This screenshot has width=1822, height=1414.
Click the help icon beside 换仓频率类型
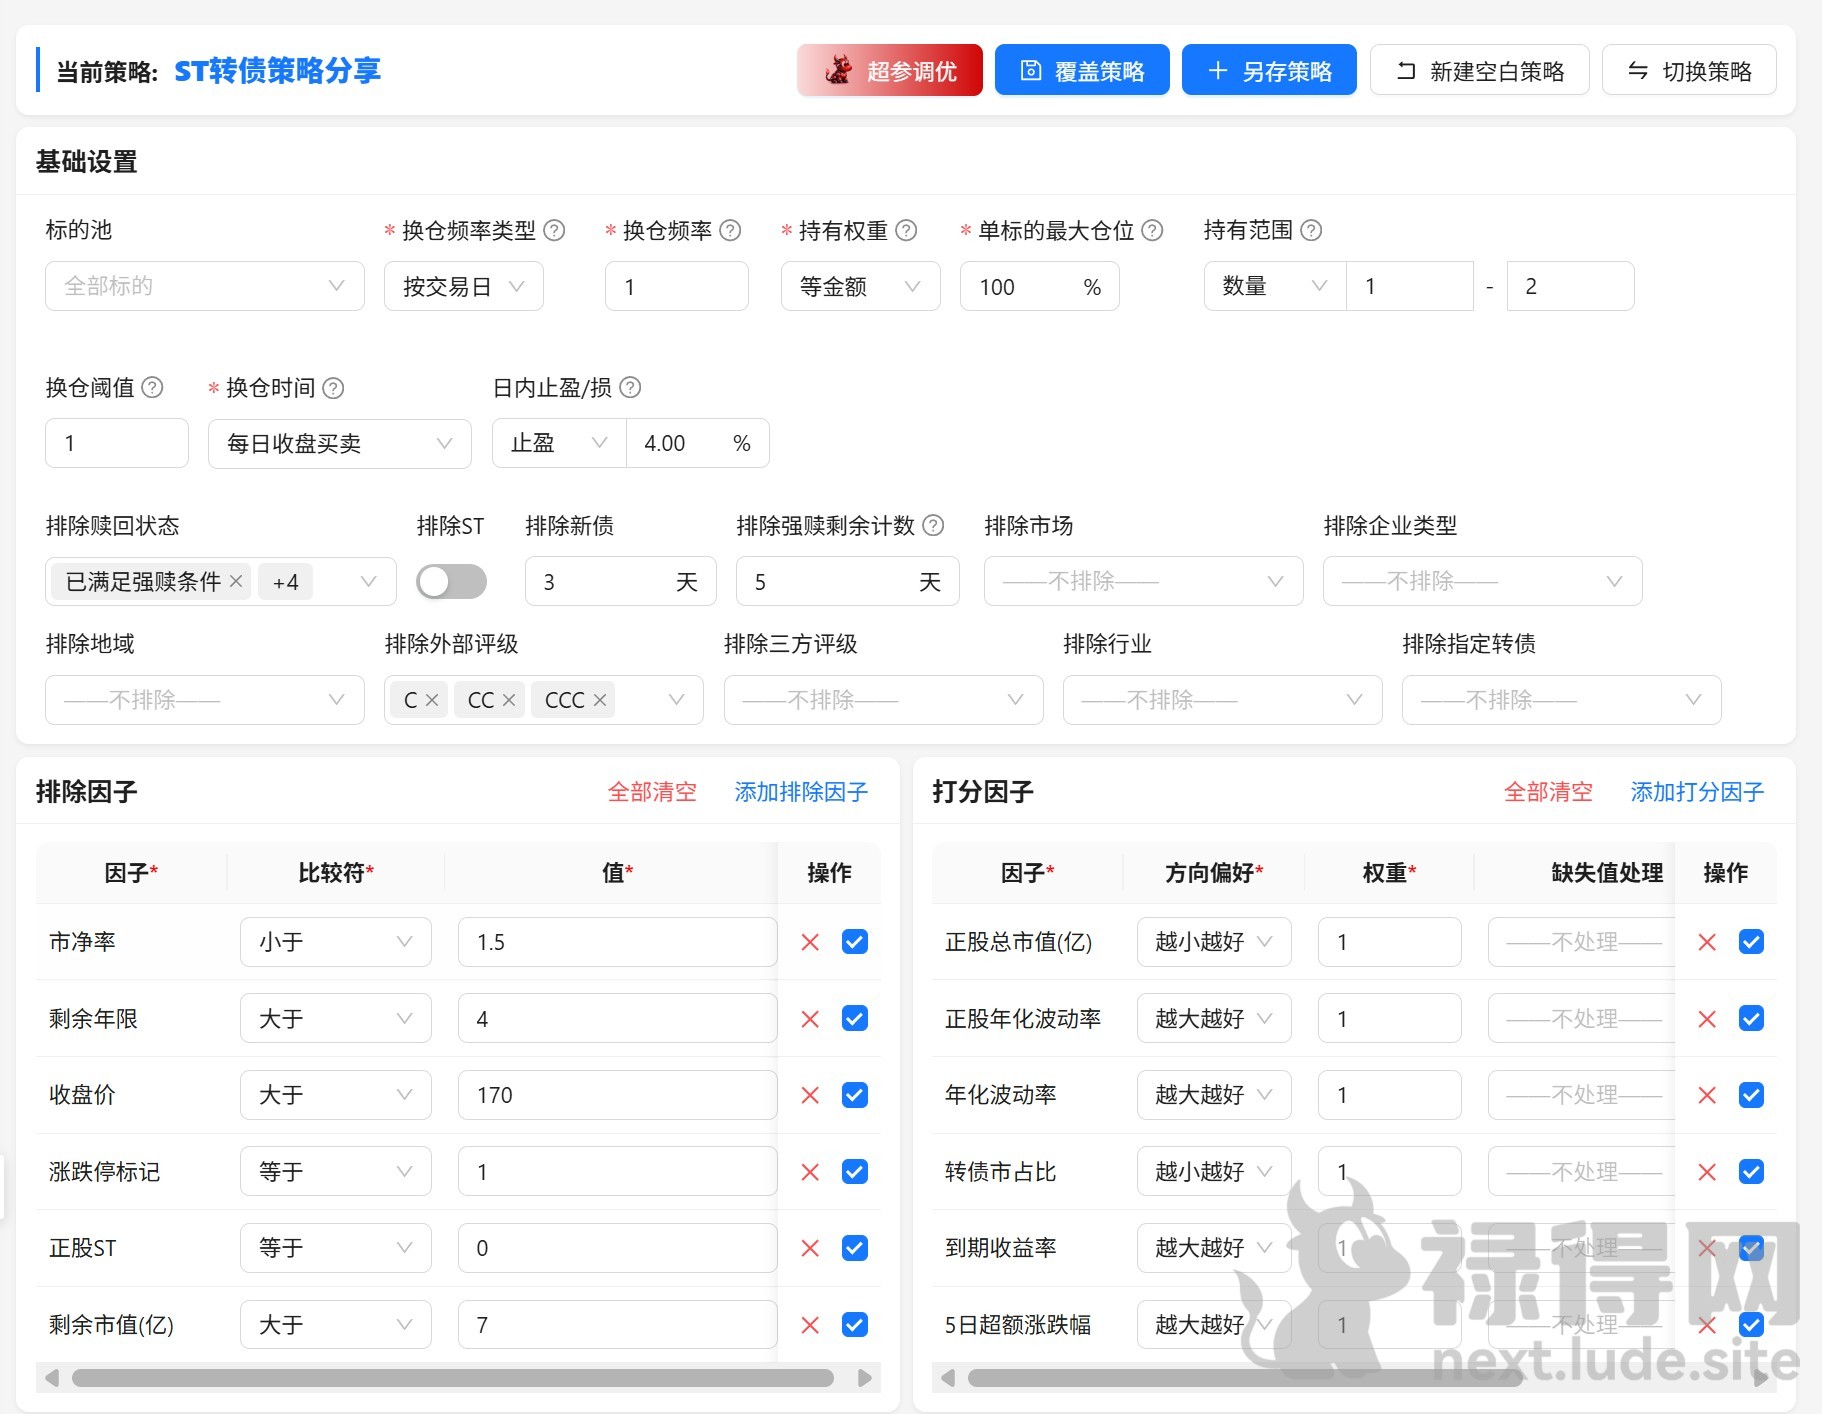[554, 231]
